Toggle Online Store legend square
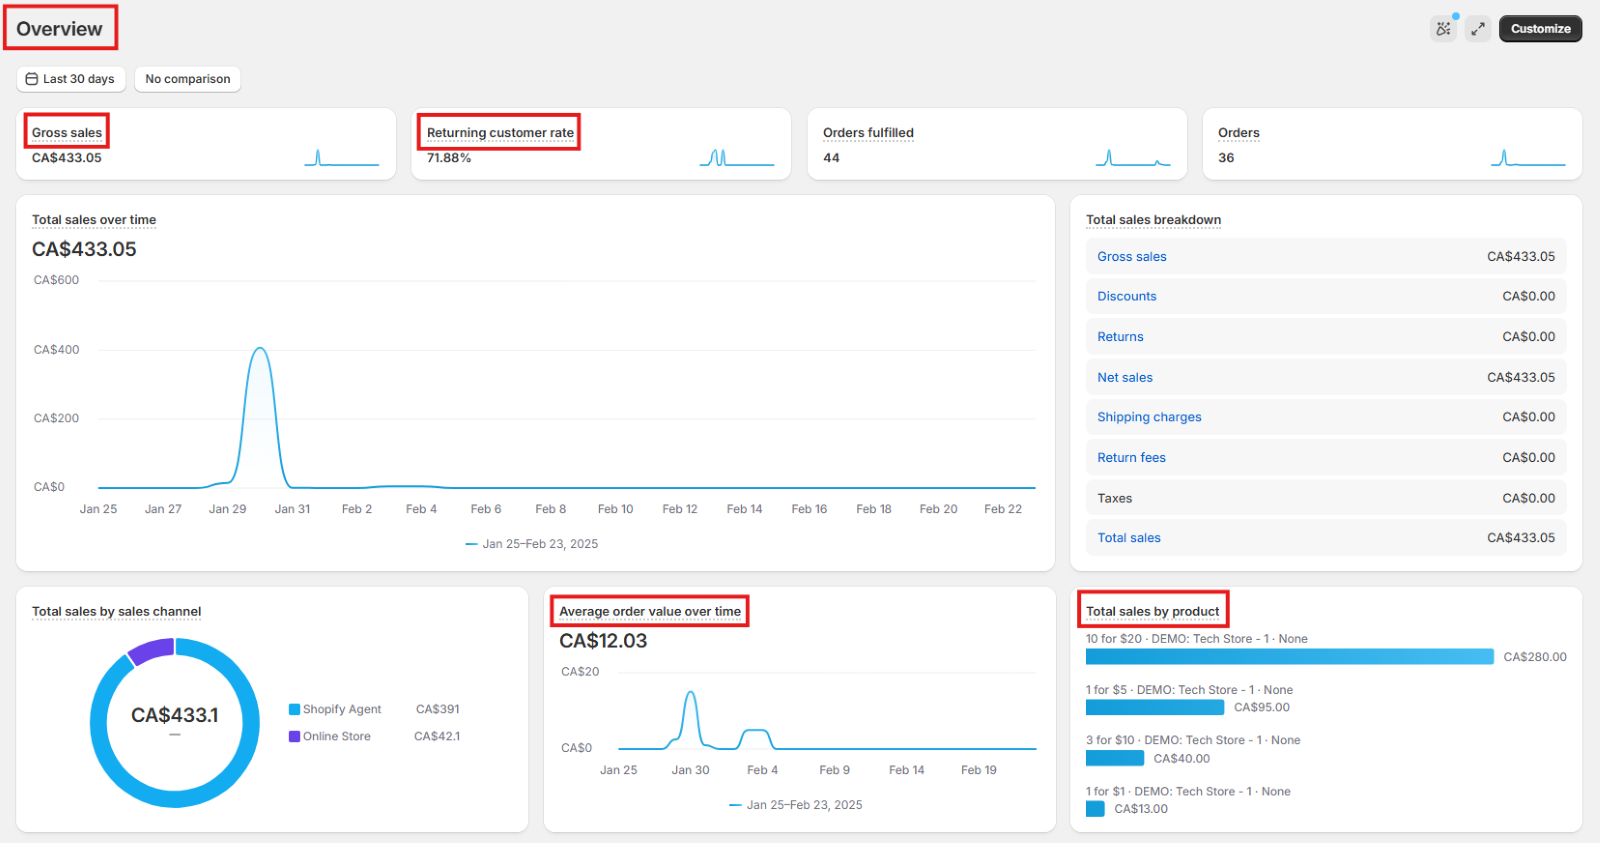 tap(294, 736)
